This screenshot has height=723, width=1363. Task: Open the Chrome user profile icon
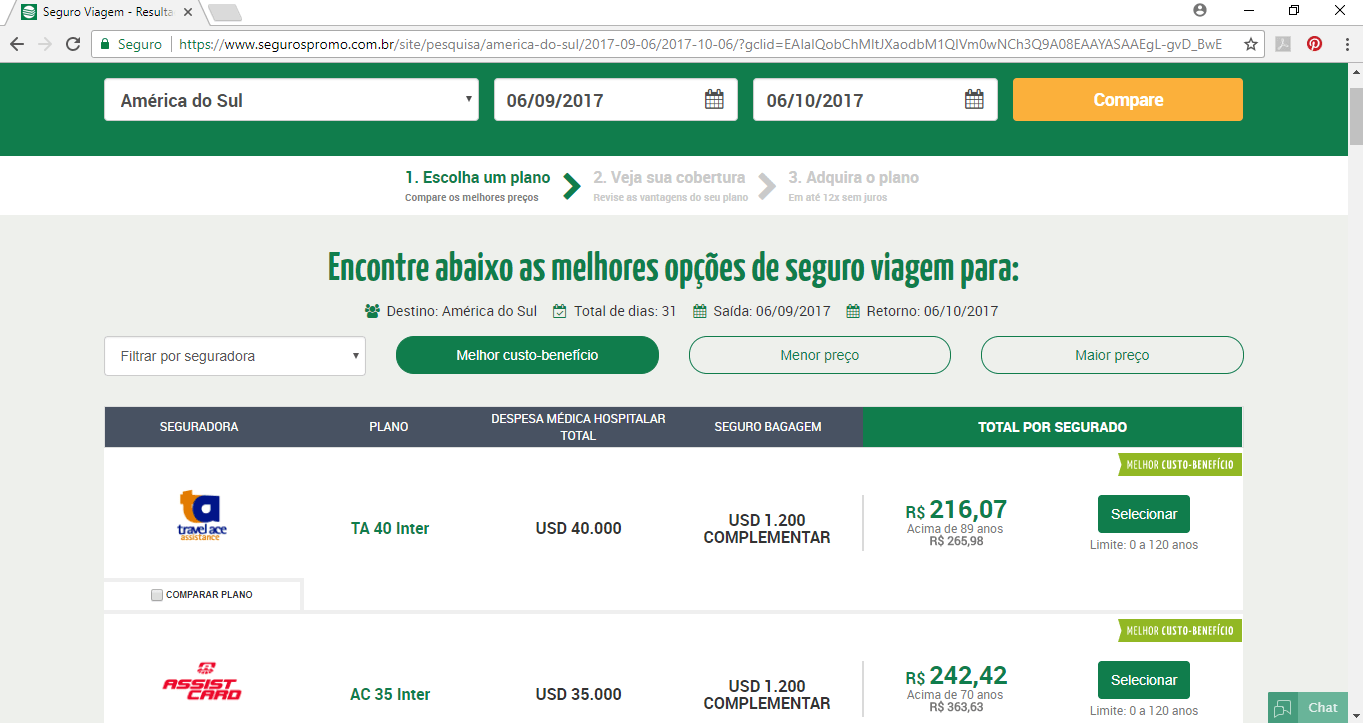point(1200,10)
